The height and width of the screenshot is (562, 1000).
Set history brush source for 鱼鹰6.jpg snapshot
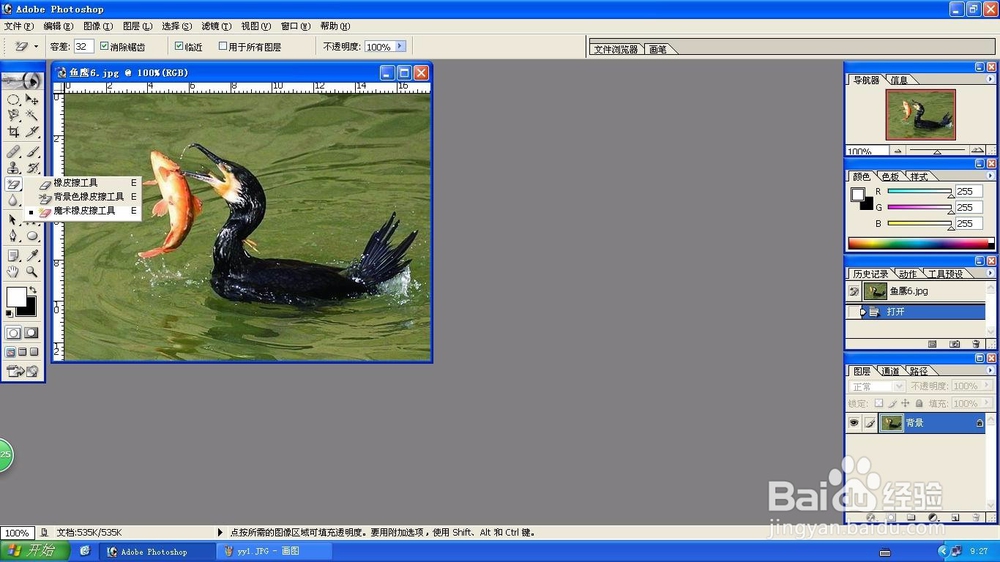point(854,292)
